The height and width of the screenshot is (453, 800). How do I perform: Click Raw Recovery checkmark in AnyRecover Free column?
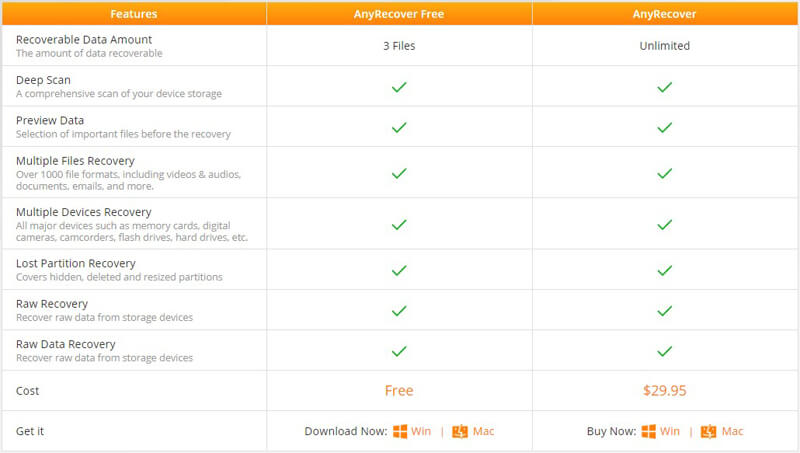(399, 311)
